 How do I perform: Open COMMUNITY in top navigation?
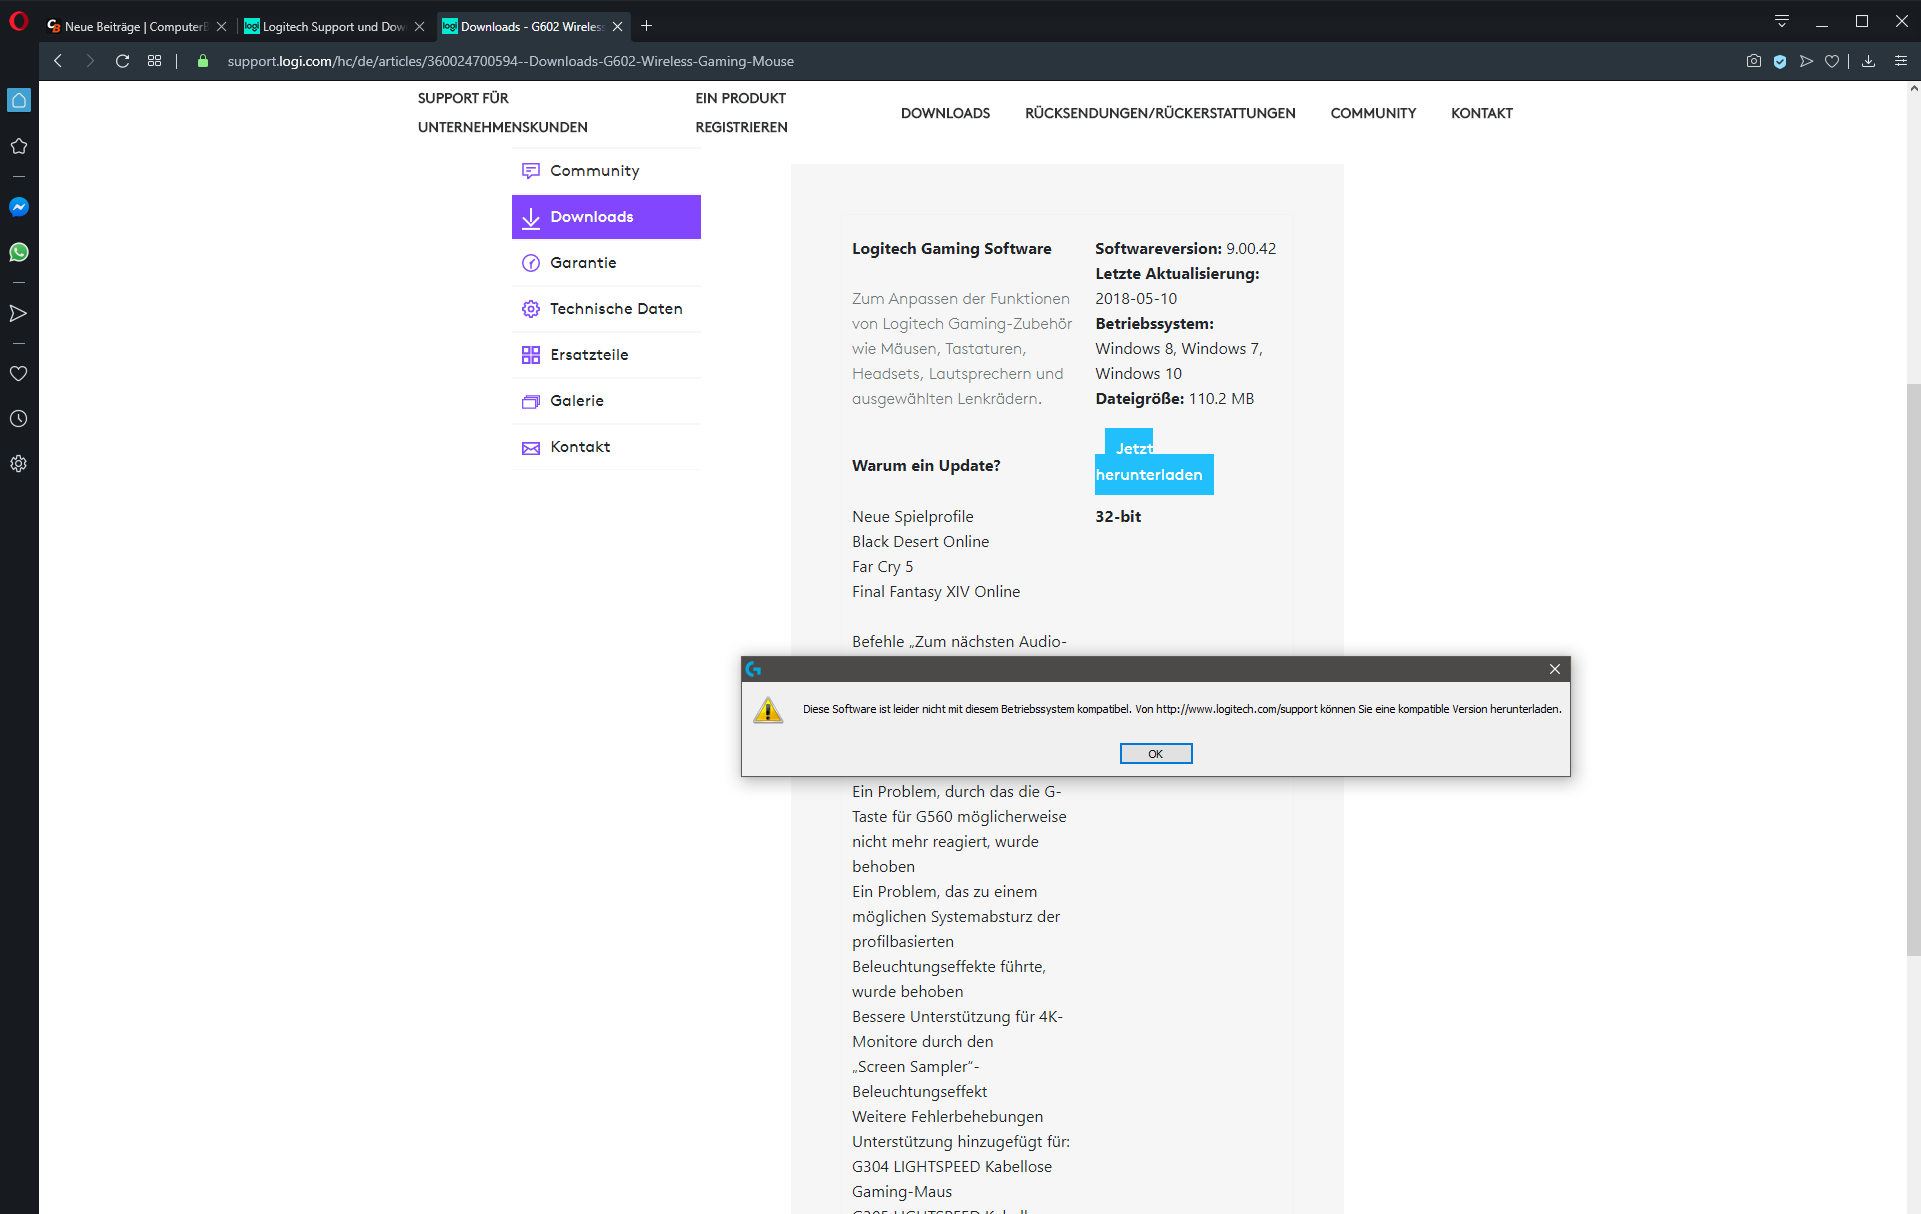tap(1373, 113)
